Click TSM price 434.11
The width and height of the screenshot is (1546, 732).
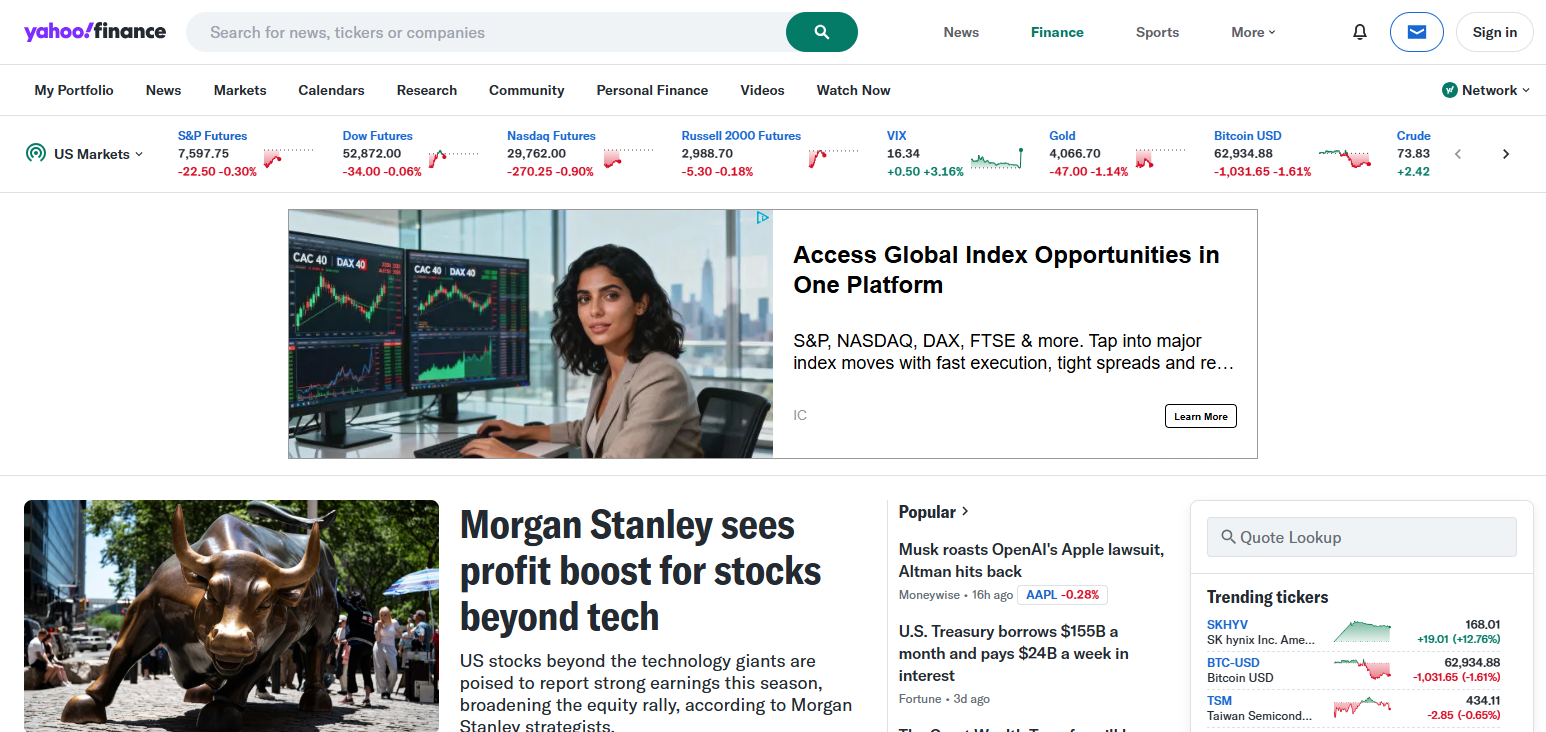(x=1481, y=701)
